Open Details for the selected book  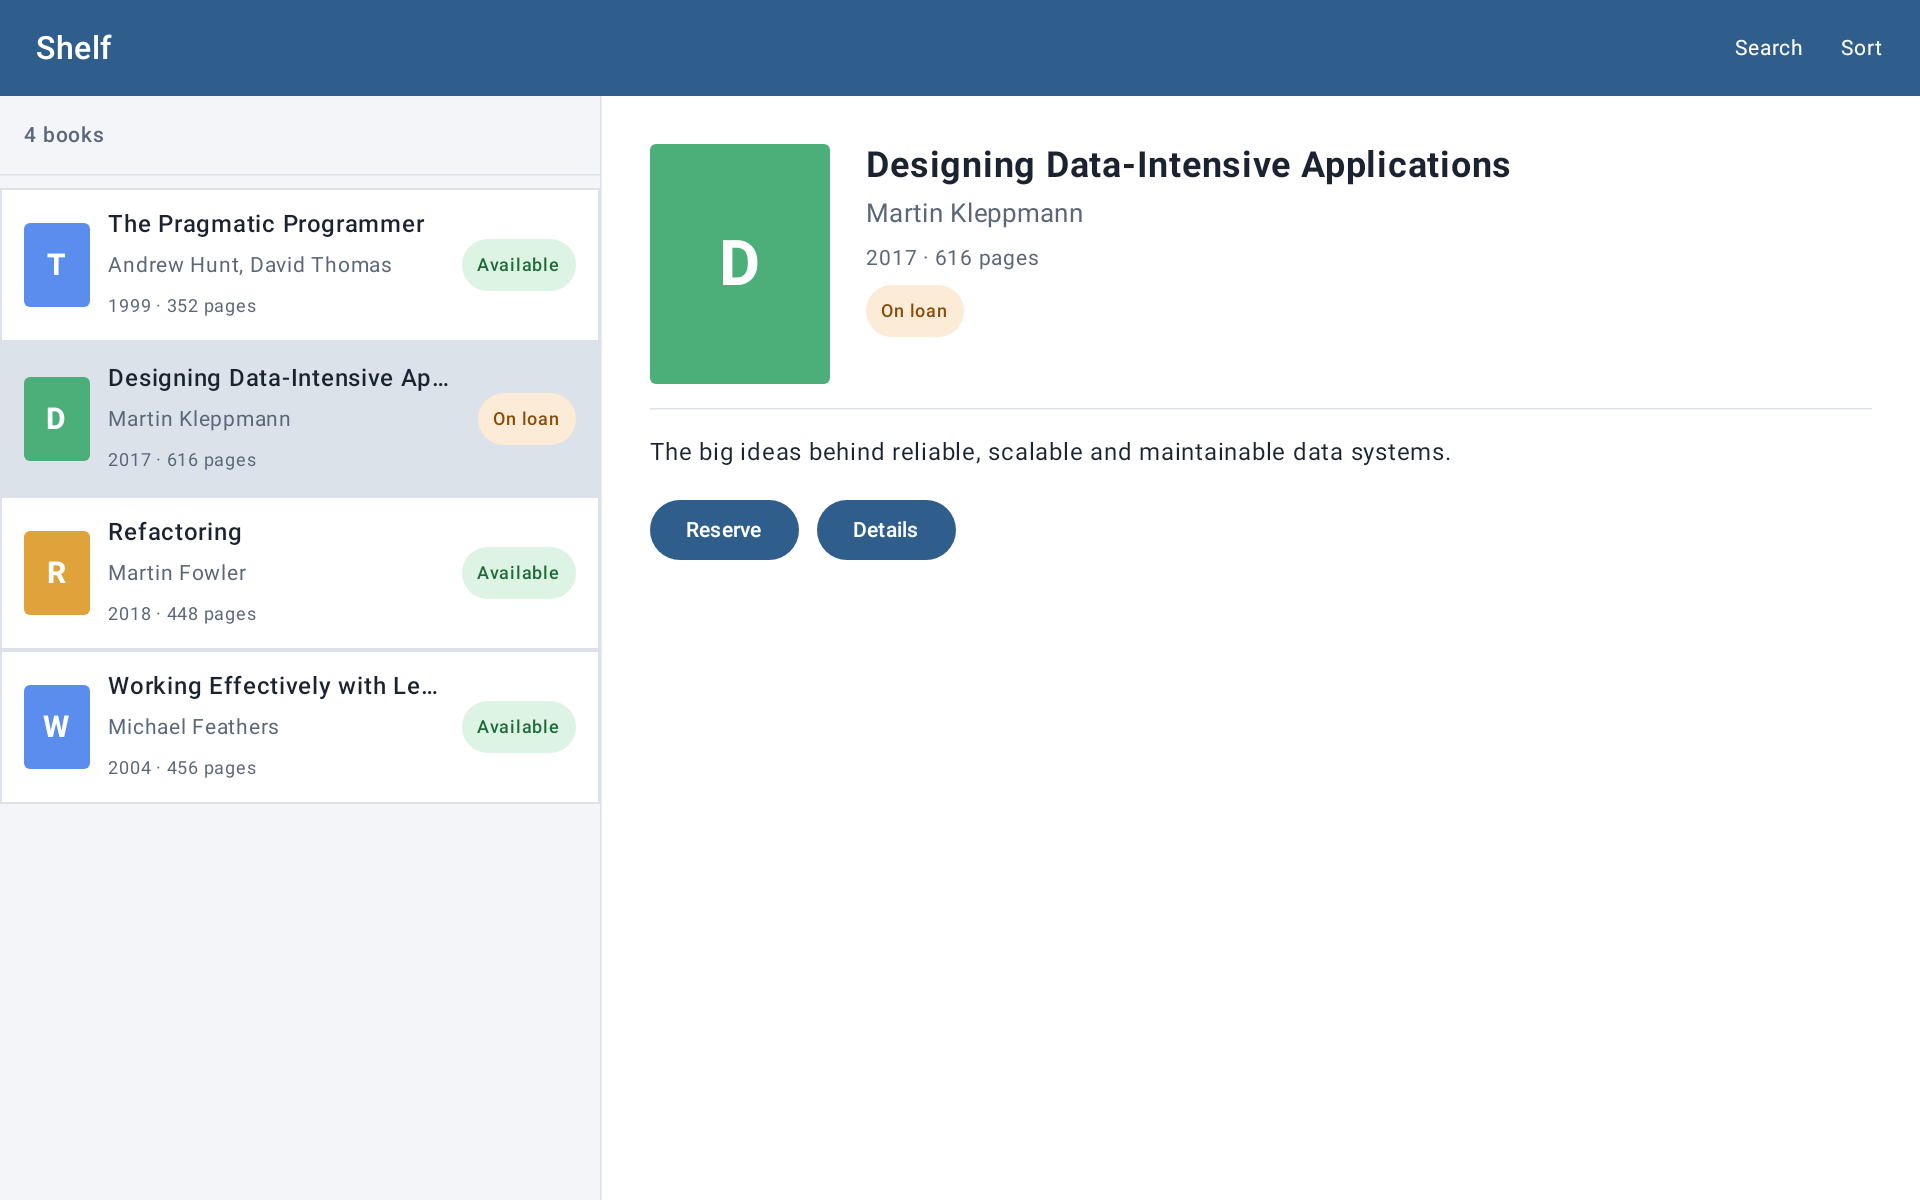[x=886, y=530]
